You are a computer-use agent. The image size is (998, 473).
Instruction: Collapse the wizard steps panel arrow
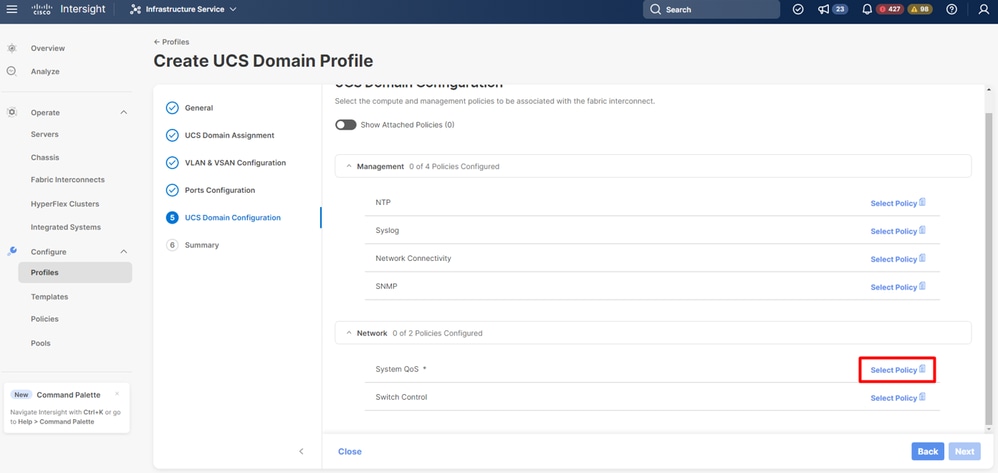point(301,451)
